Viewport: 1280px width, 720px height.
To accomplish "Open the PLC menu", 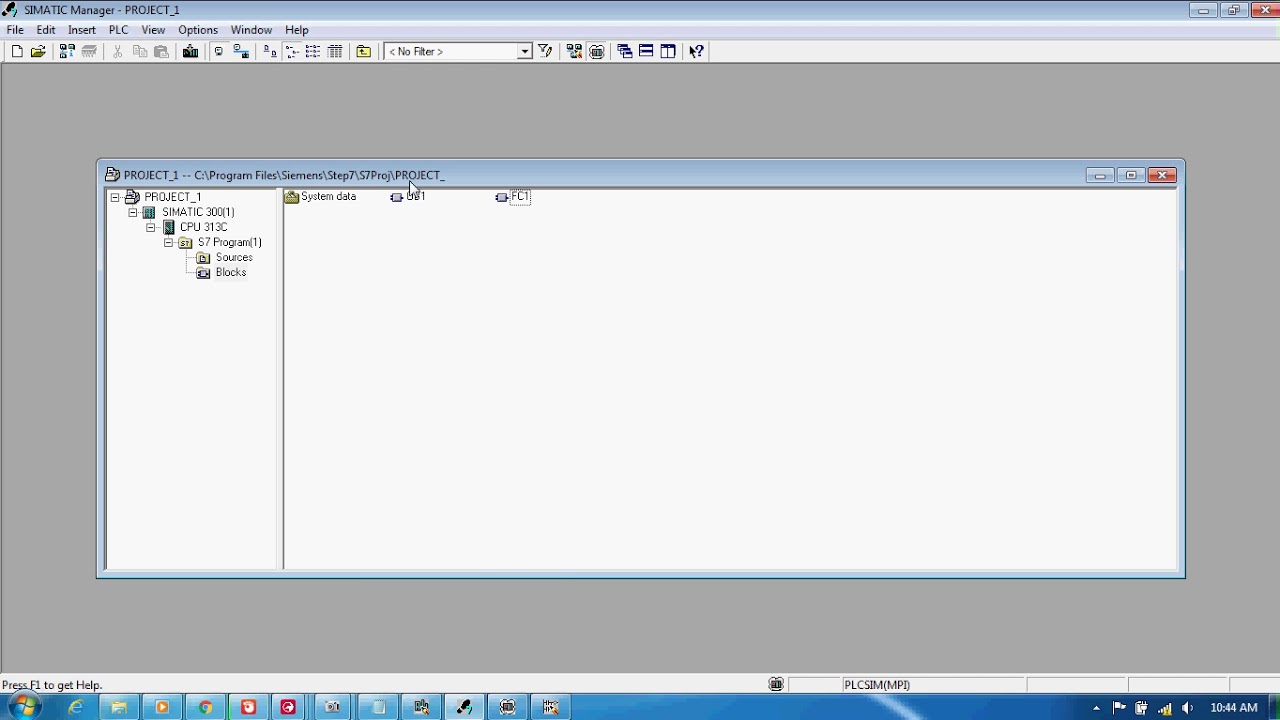I will coord(119,30).
